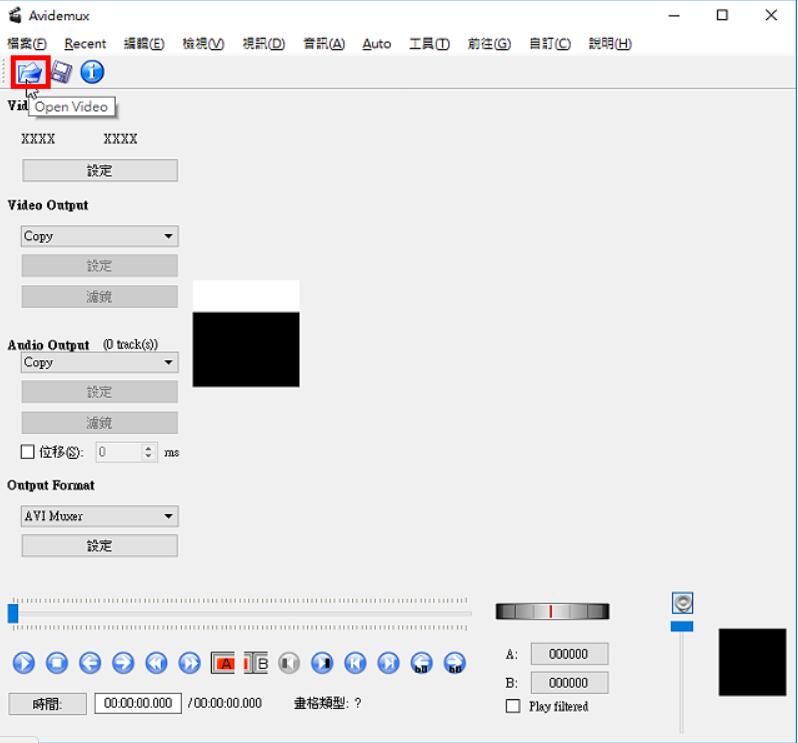Start playback with the Play button

coord(24,663)
